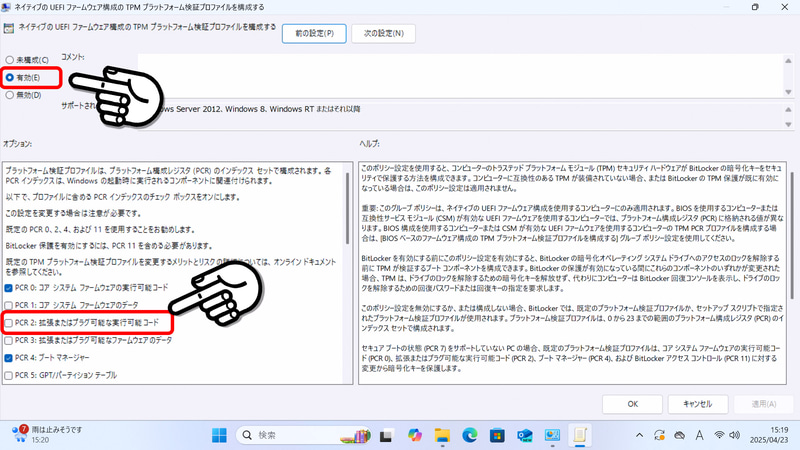Open the picture app icon on the taskbar
800x450 pixels.
pyautogui.click(x=552, y=435)
